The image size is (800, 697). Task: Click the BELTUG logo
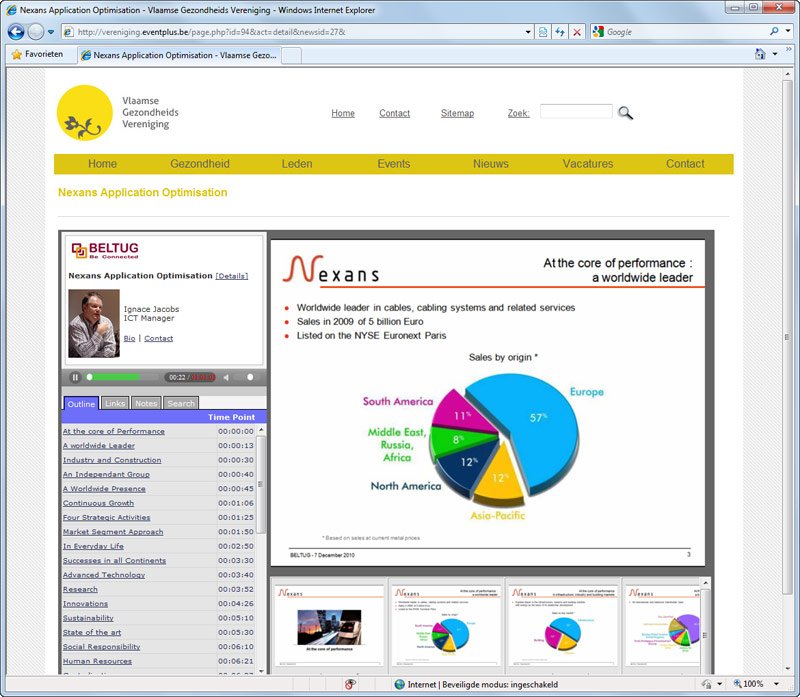coord(105,250)
